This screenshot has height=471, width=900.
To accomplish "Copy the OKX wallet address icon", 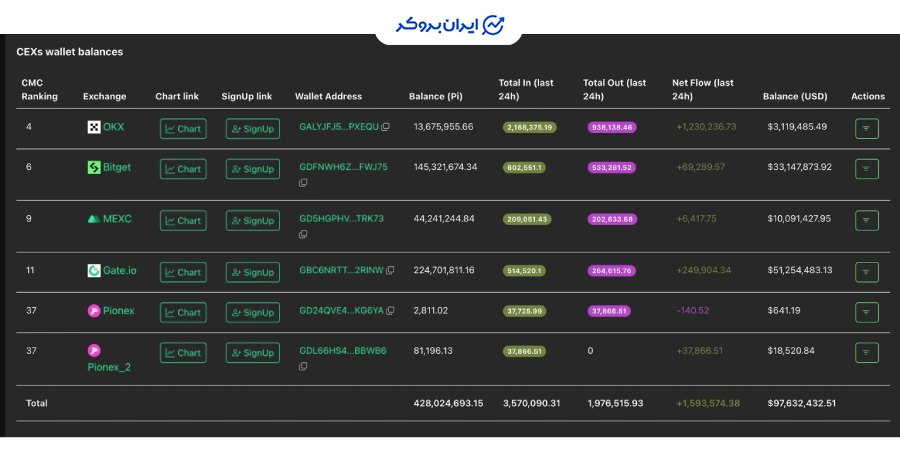I will (x=385, y=127).
